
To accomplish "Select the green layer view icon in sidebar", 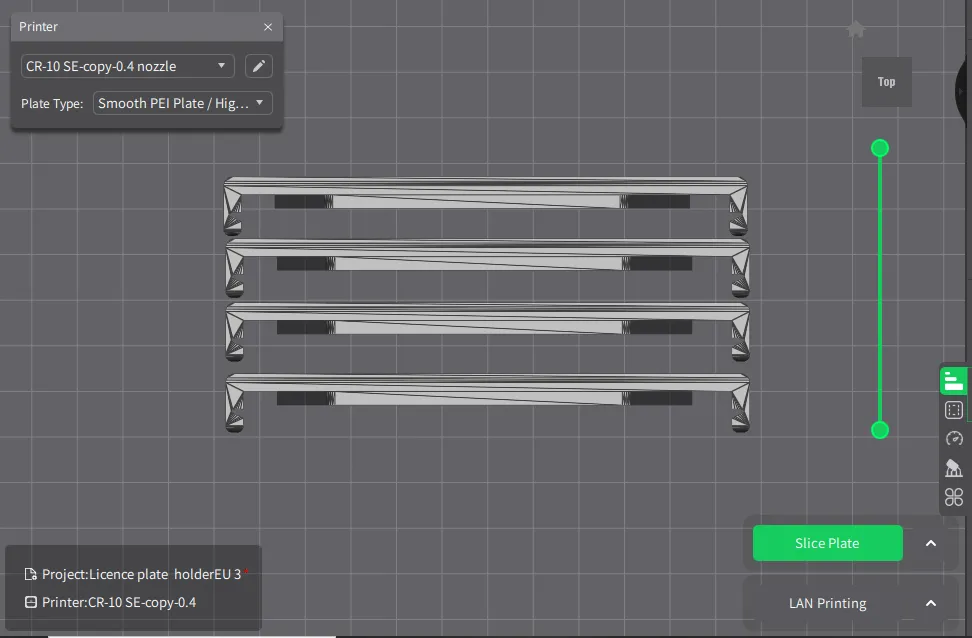I will (953, 381).
